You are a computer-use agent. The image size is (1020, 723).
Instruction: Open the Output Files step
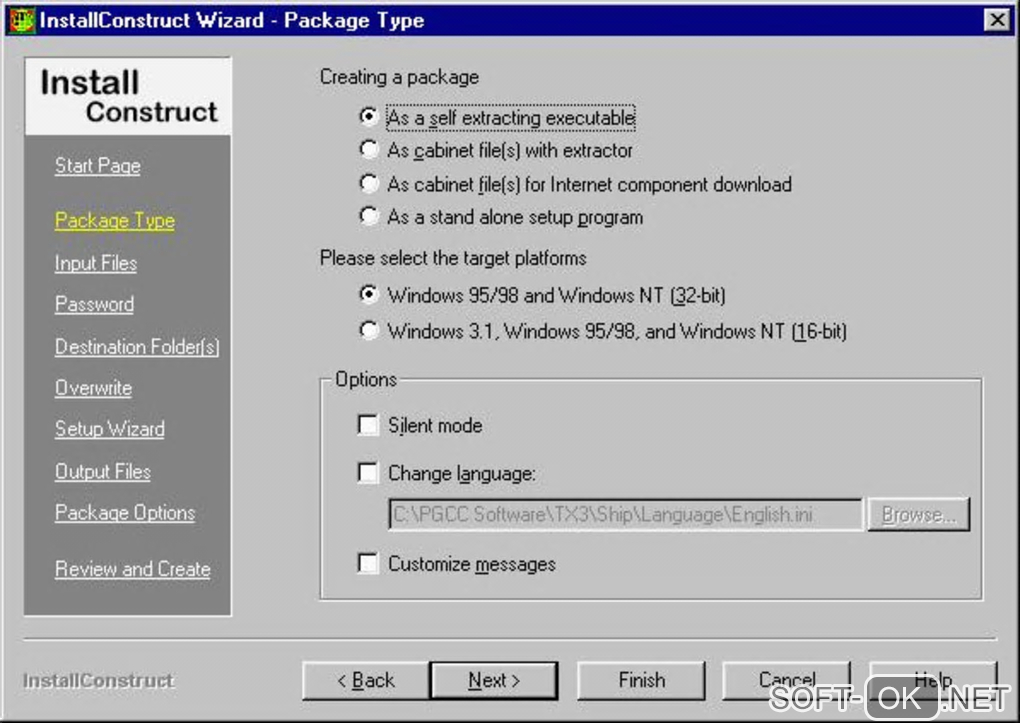pyautogui.click(x=103, y=471)
